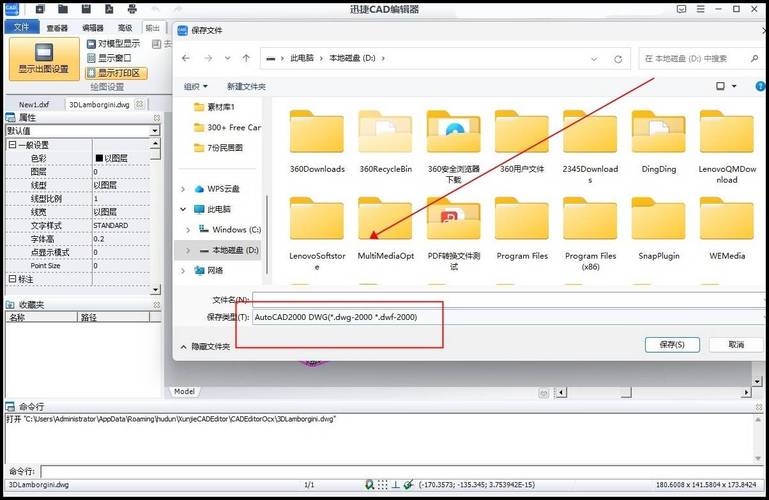Switch to the 输出 ribbon tab

(x=153, y=28)
